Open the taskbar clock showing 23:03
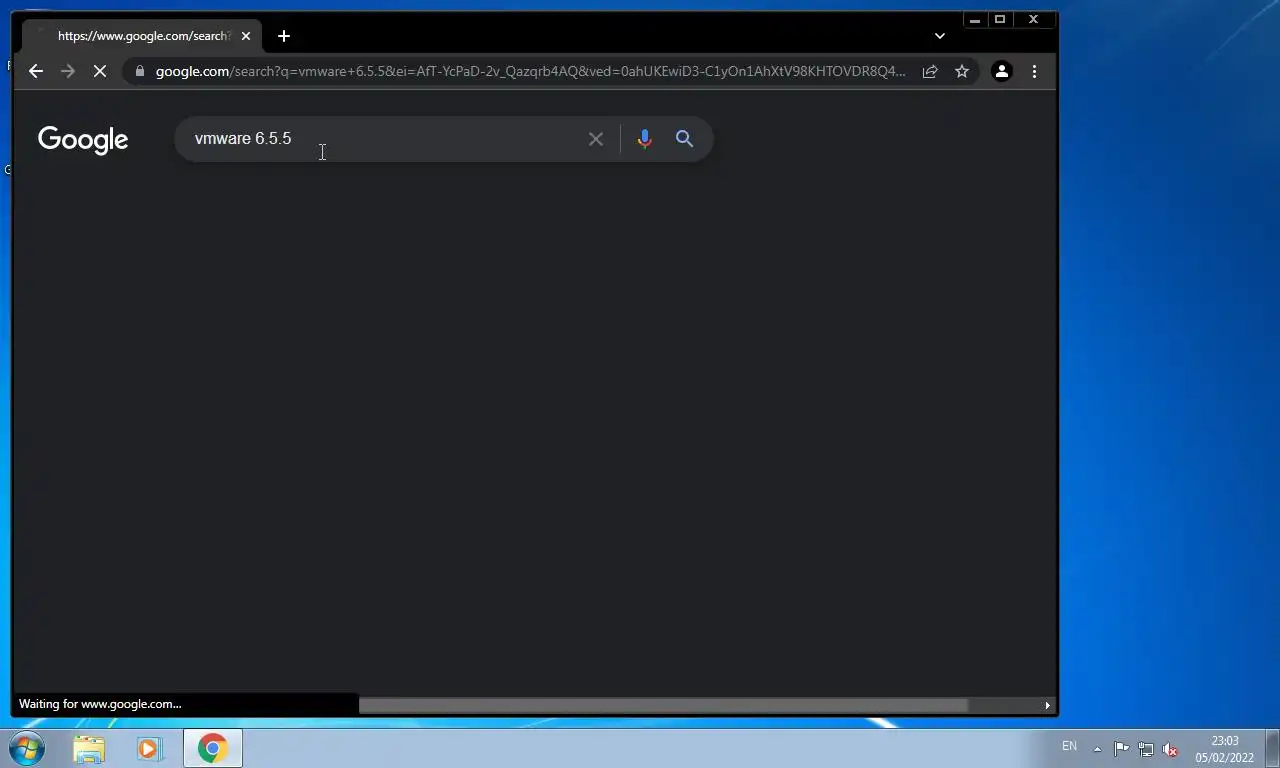1280x768 pixels. tap(1224, 749)
